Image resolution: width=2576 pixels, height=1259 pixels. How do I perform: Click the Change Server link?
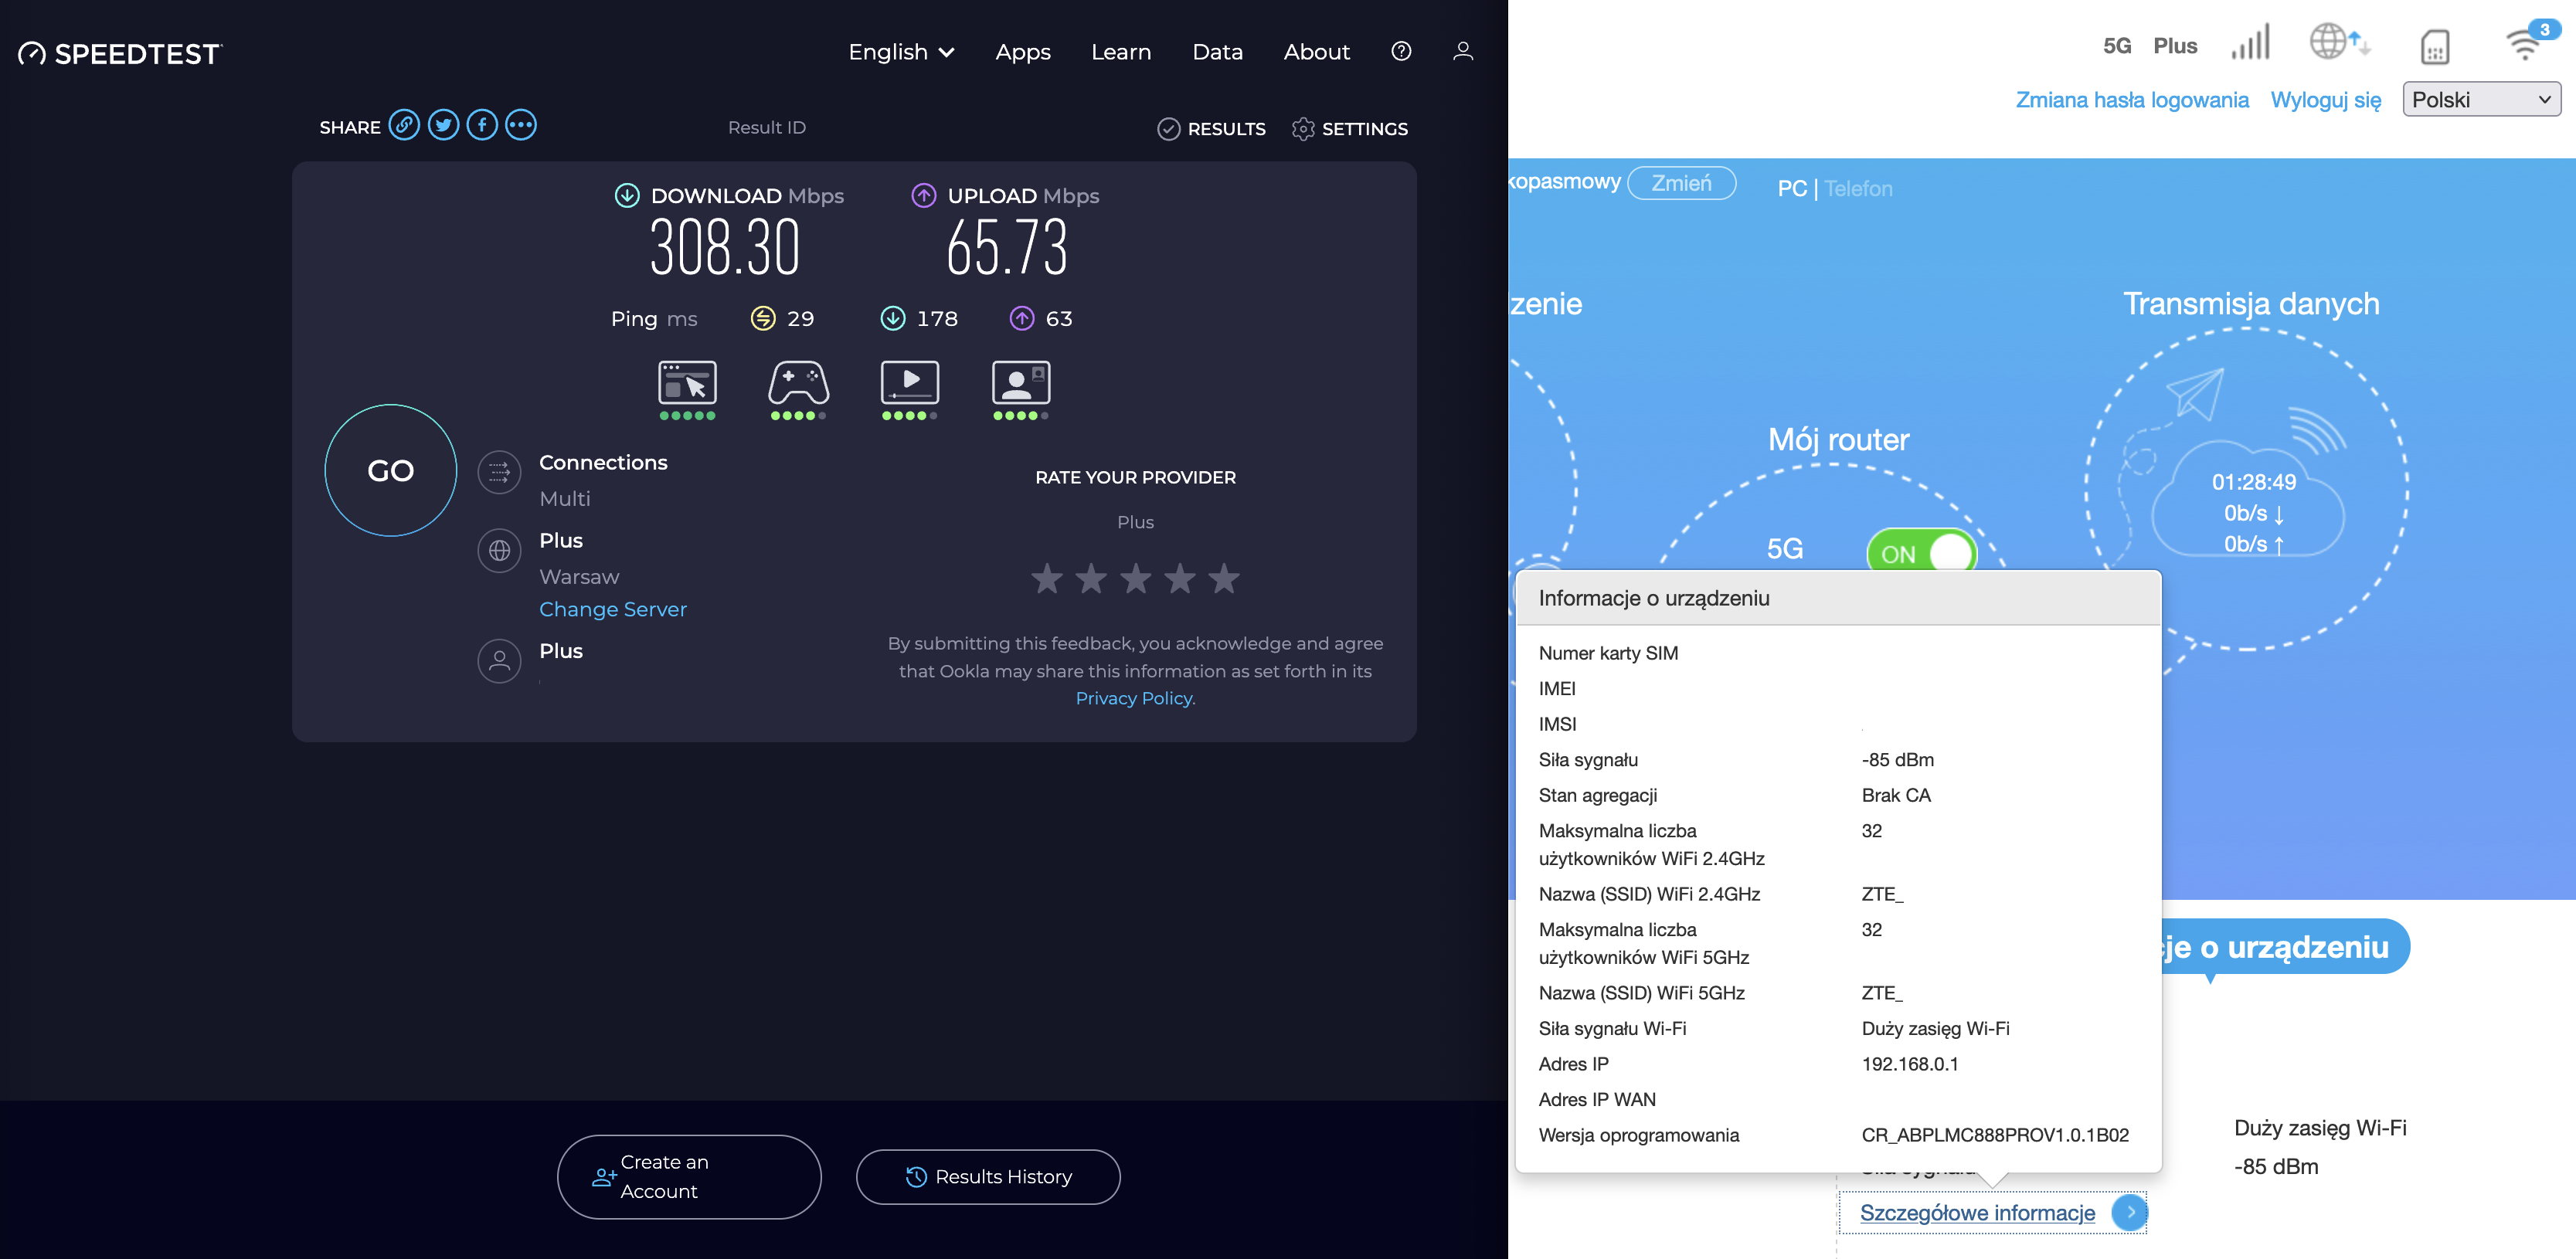click(612, 609)
